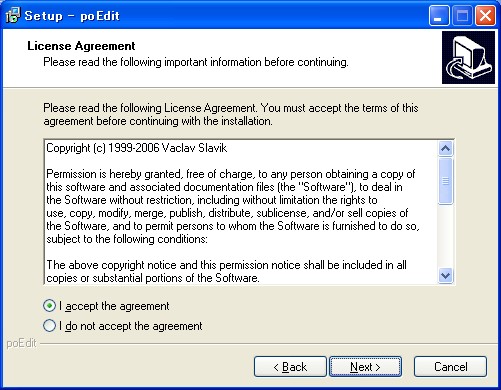
Task: Click the scrollbar track below the thumb
Action: [x=446, y=236]
